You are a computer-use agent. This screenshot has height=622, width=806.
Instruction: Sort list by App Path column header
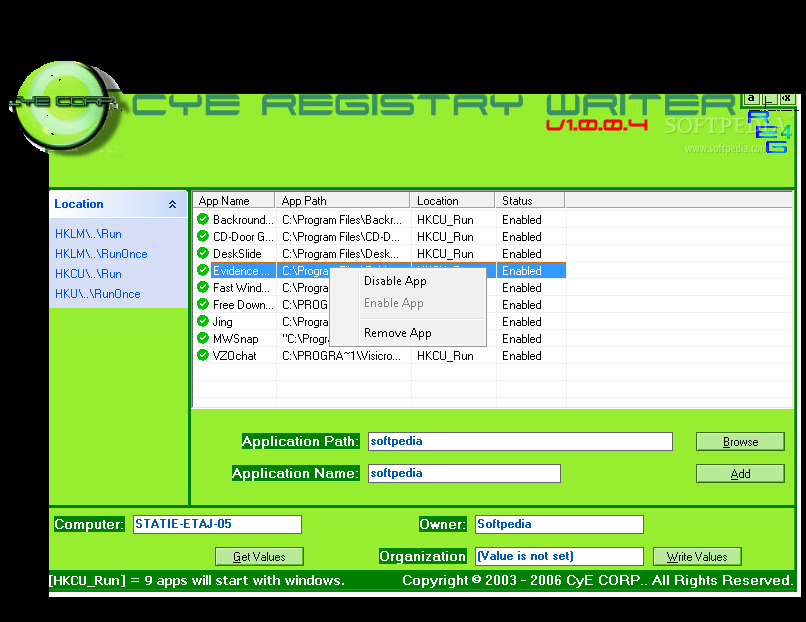[342, 200]
